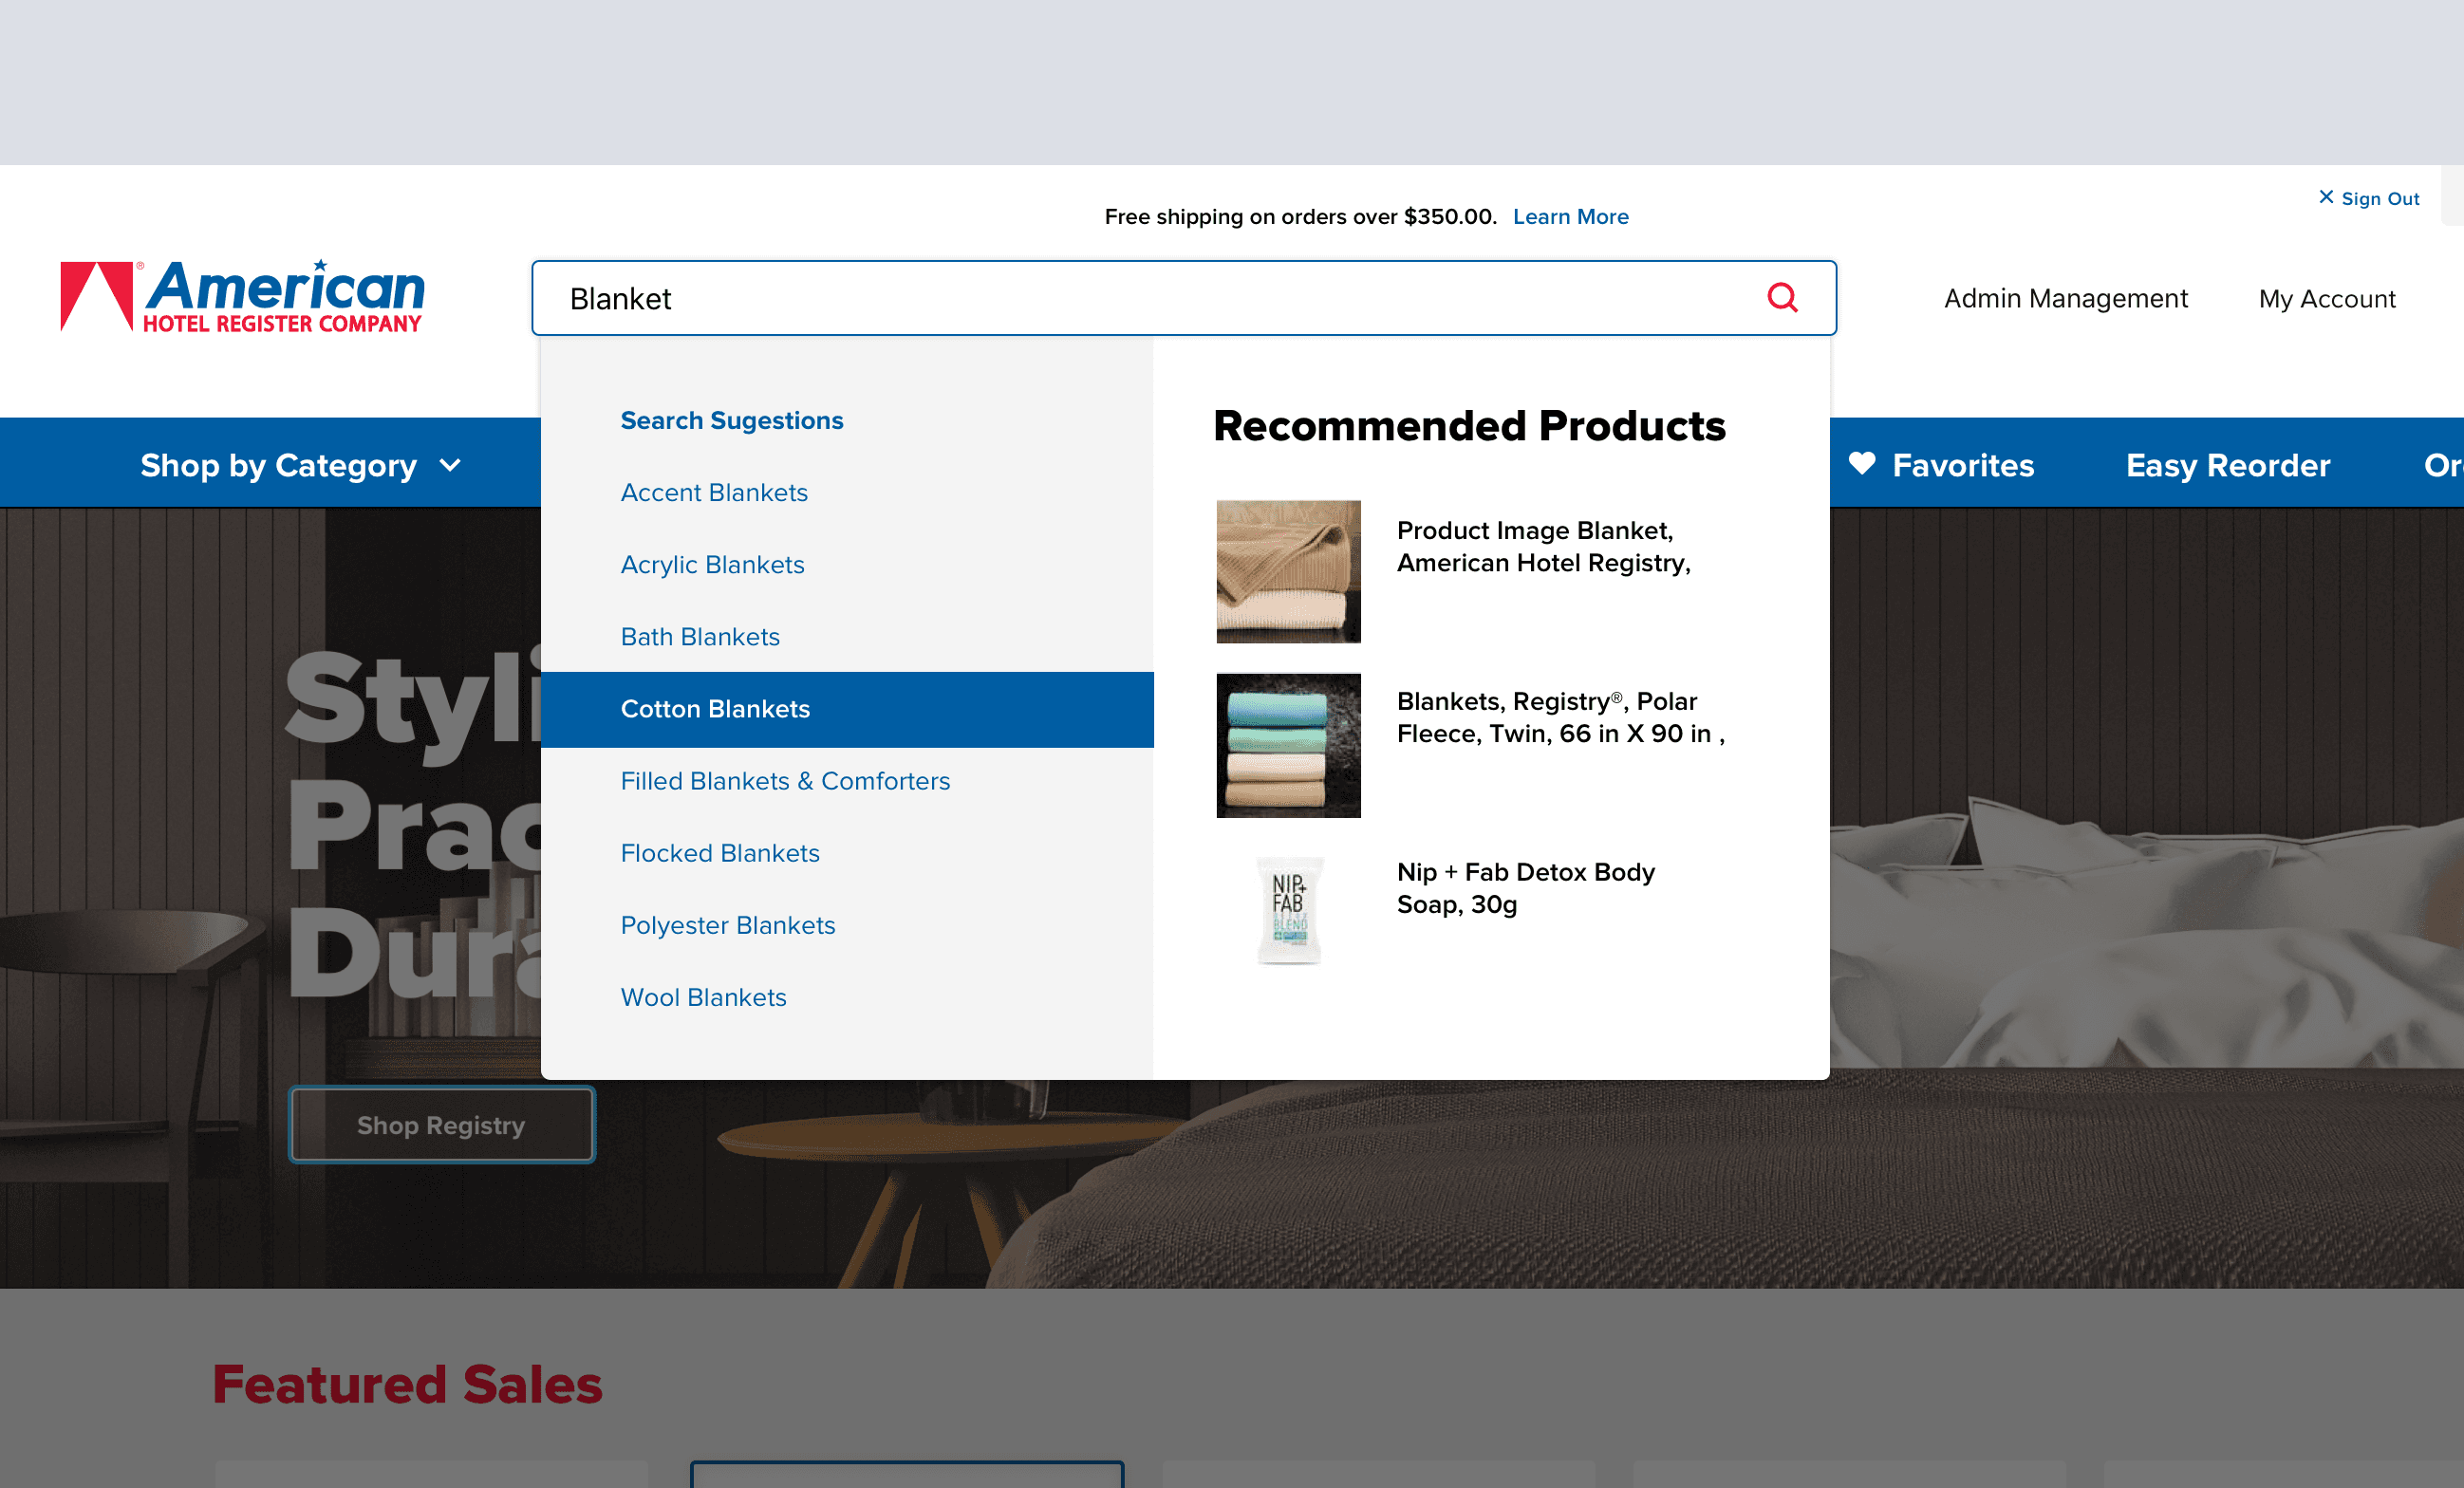Click the American Hotel Register Company logo
The image size is (2464, 1488).
pos(243,296)
